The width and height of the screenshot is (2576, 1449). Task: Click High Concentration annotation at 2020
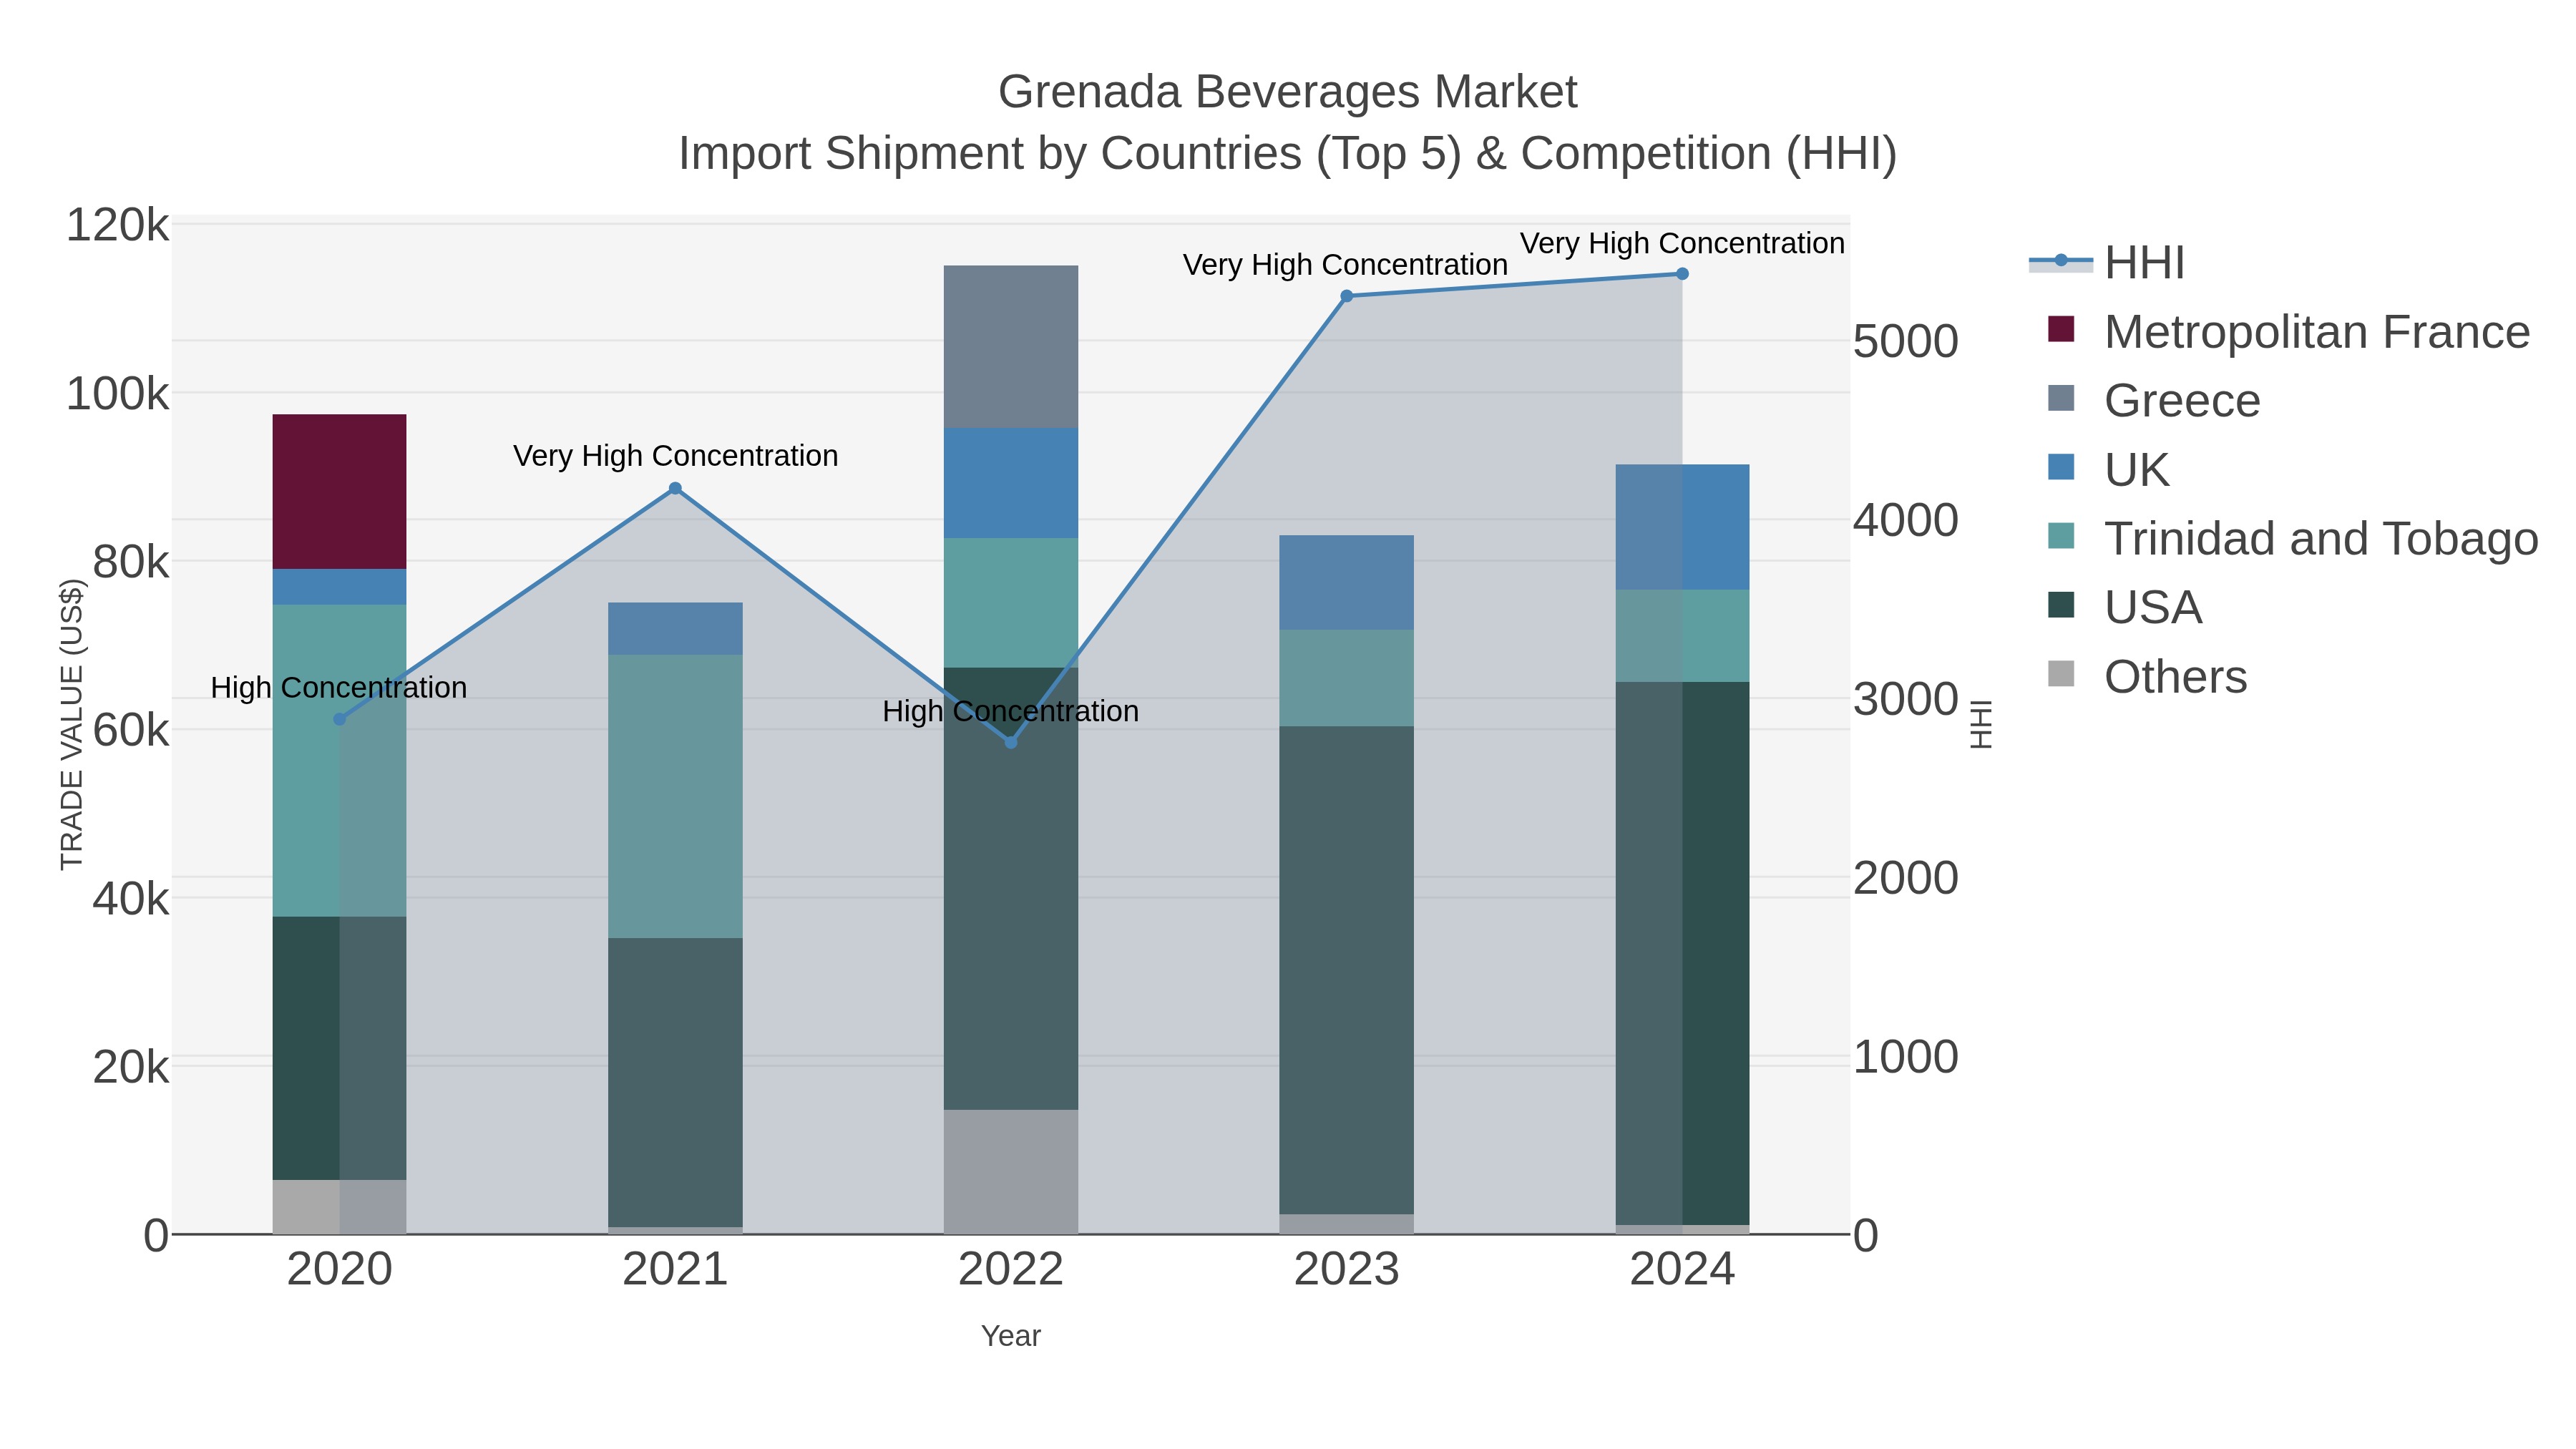(339, 688)
